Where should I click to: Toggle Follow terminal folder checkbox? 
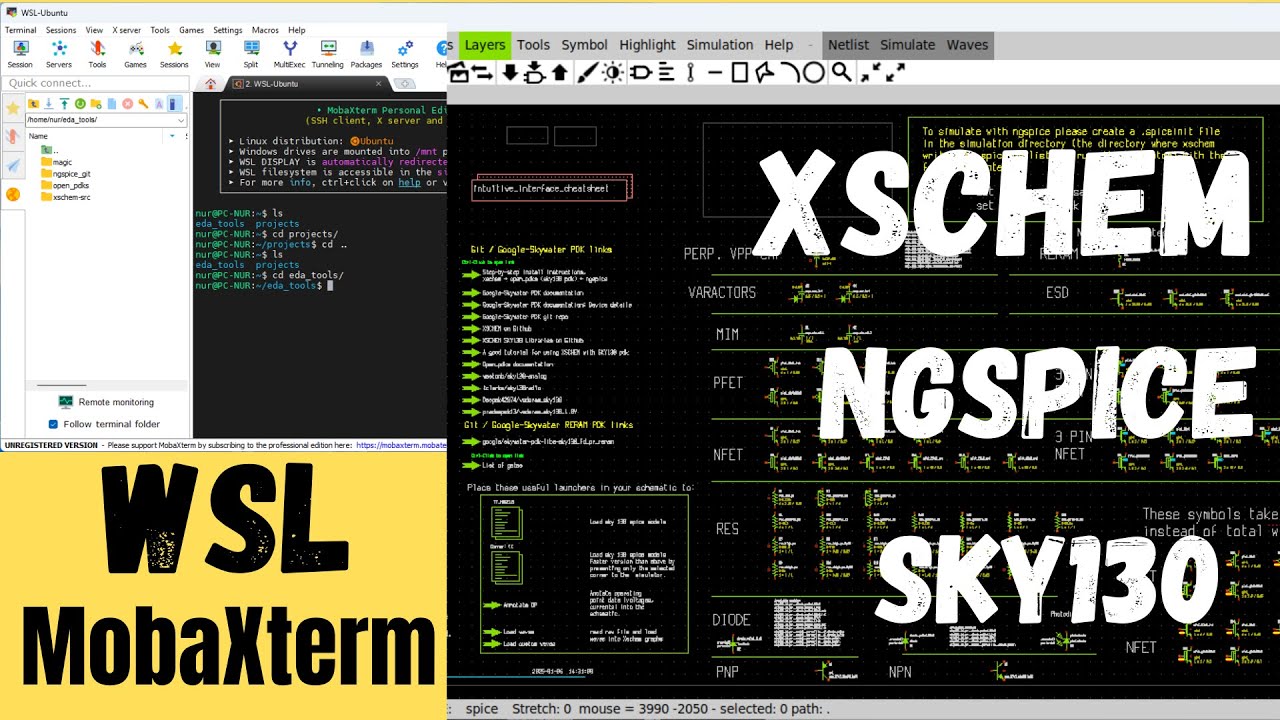[x=54, y=424]
